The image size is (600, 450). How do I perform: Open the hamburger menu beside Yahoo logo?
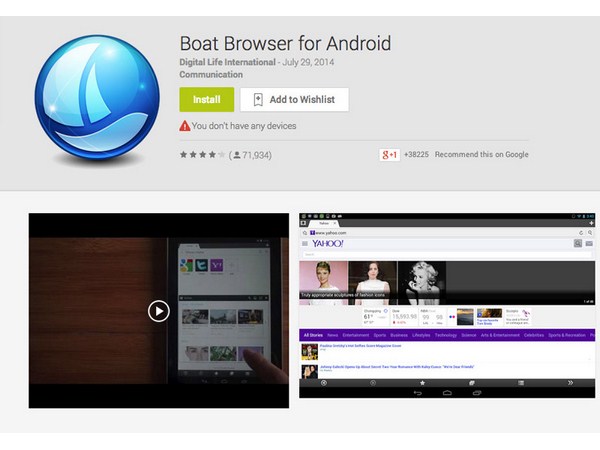tap(305, 243)
